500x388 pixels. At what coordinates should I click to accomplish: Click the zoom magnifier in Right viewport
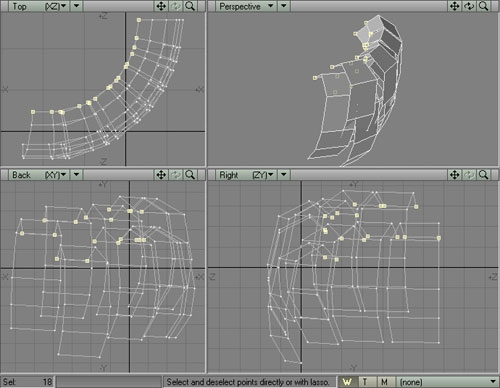tap(483, 175)
